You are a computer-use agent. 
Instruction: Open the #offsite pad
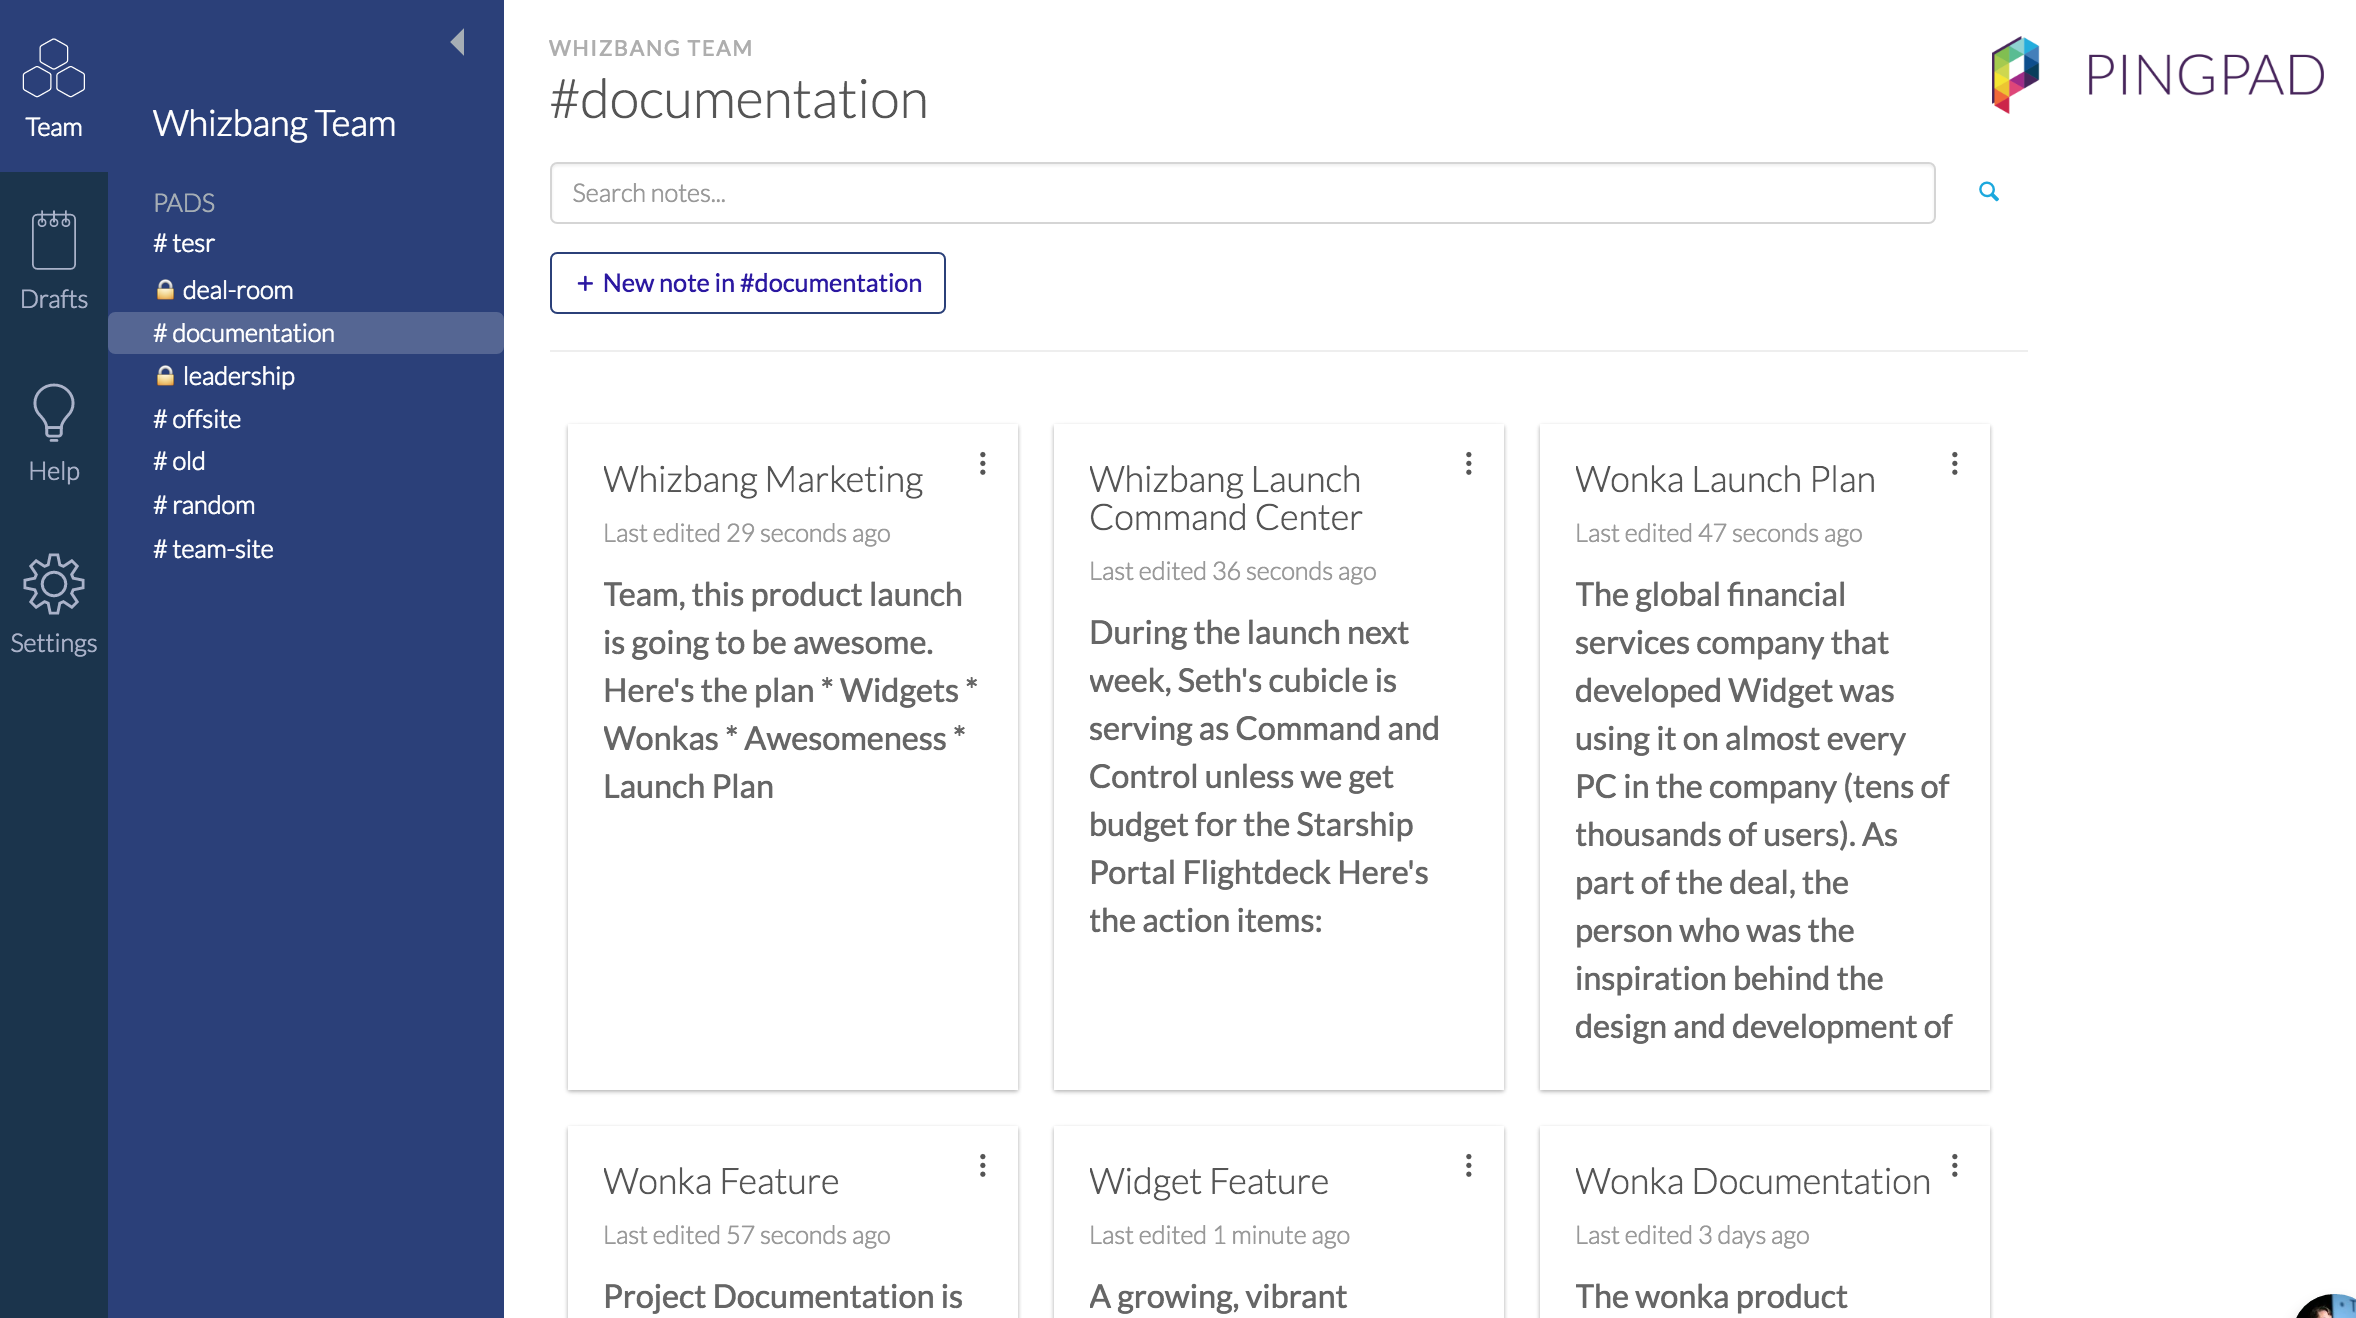197,418
